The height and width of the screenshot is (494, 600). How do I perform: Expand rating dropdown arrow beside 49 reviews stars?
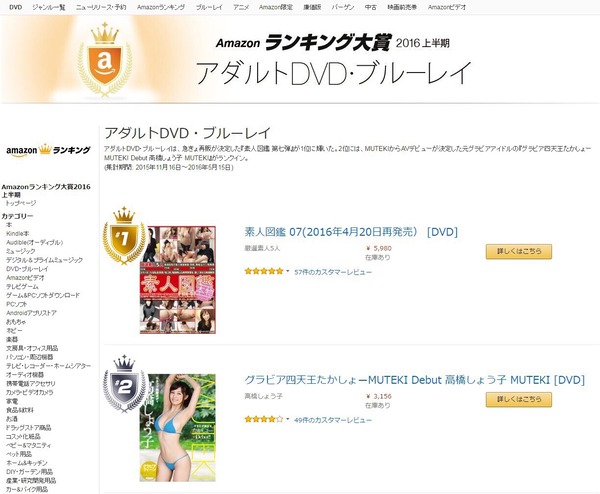click(288, 419)
